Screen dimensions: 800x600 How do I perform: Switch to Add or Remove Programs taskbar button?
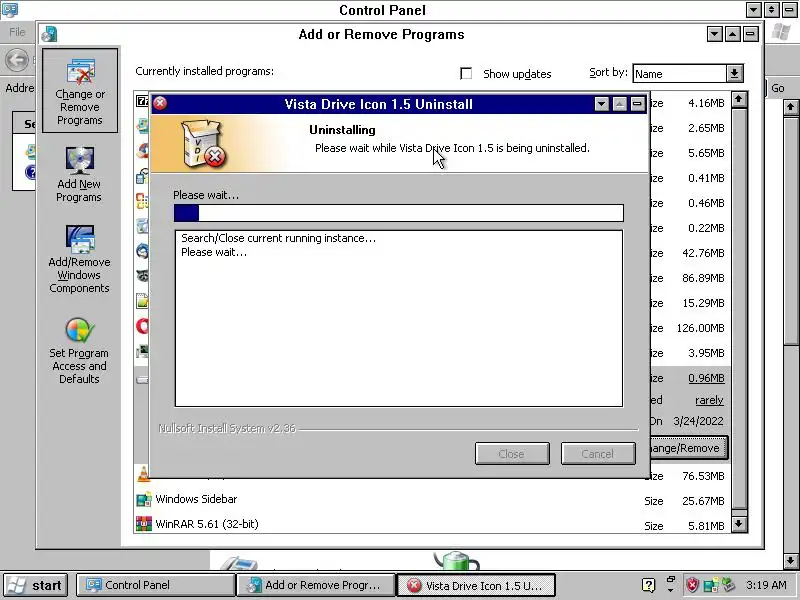pyautogui.click(x=316, y=585)
